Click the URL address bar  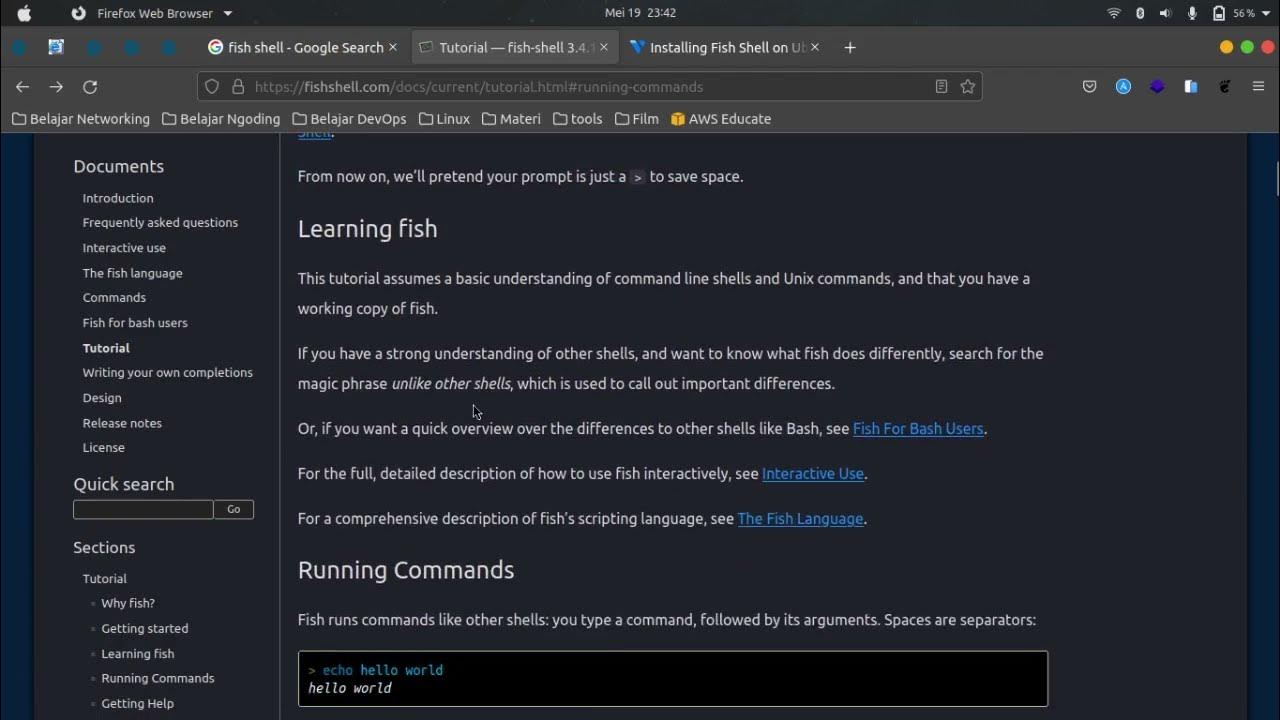pos(590,87)
